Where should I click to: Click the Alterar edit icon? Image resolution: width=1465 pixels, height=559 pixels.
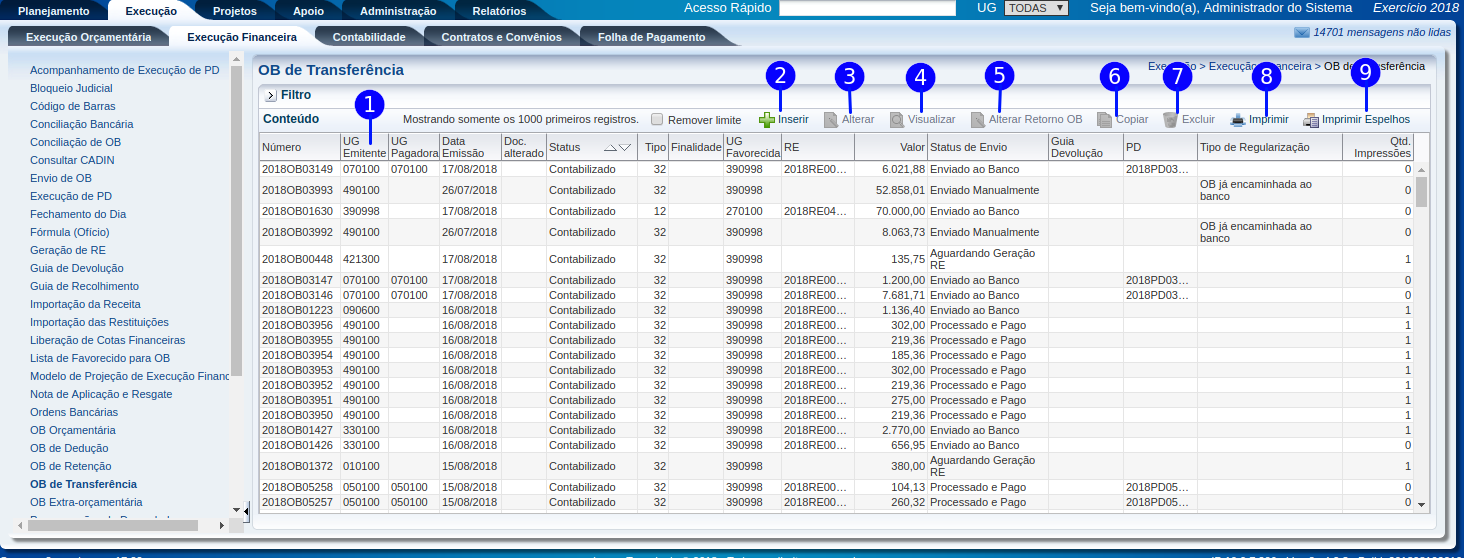tap(831, 120)
